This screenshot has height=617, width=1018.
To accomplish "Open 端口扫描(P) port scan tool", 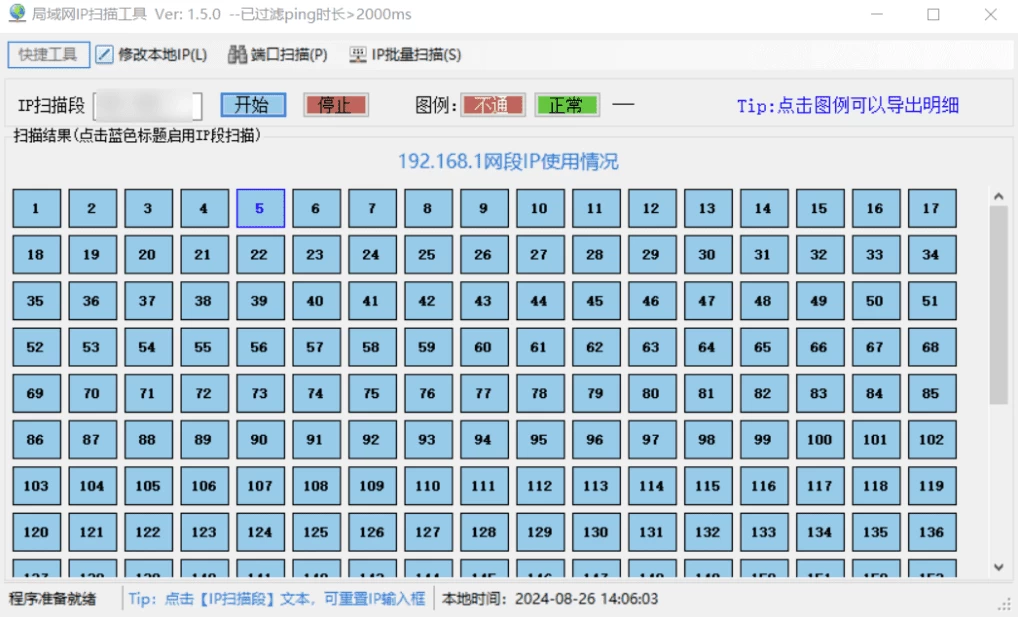I will pyautogui.click(x=277, y=55).
